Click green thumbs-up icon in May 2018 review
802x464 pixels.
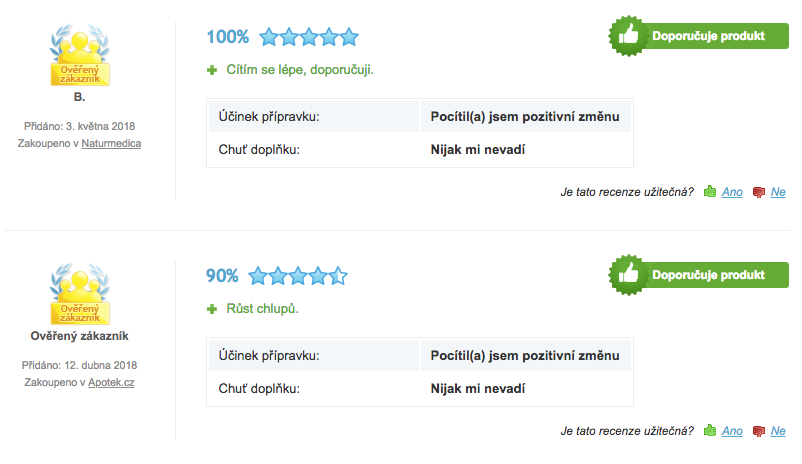709,192
